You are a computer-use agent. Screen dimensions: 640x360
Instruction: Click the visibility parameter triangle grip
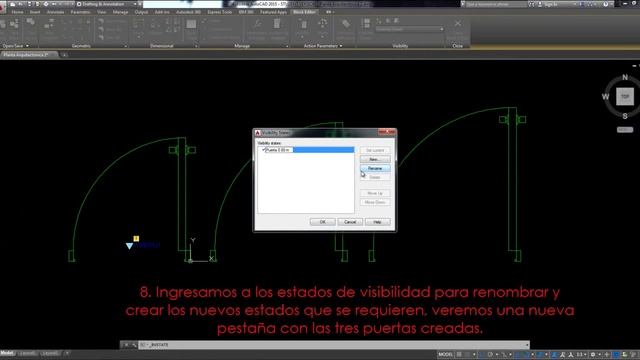coord(129,246)
